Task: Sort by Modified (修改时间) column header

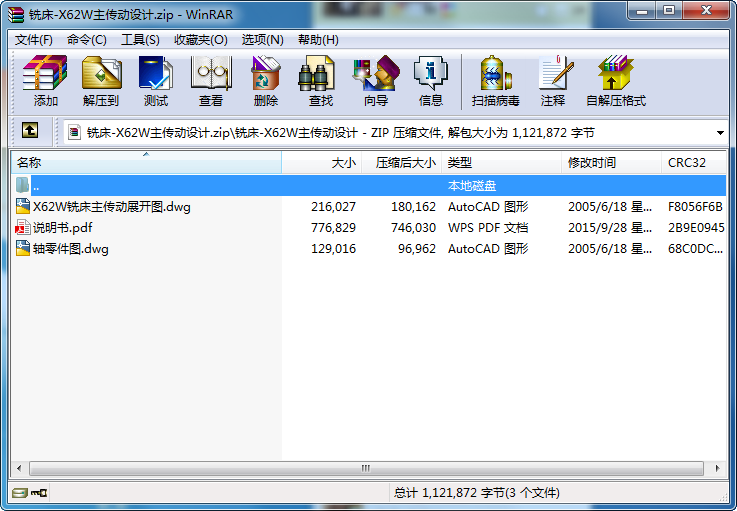Action: (611, 163)
